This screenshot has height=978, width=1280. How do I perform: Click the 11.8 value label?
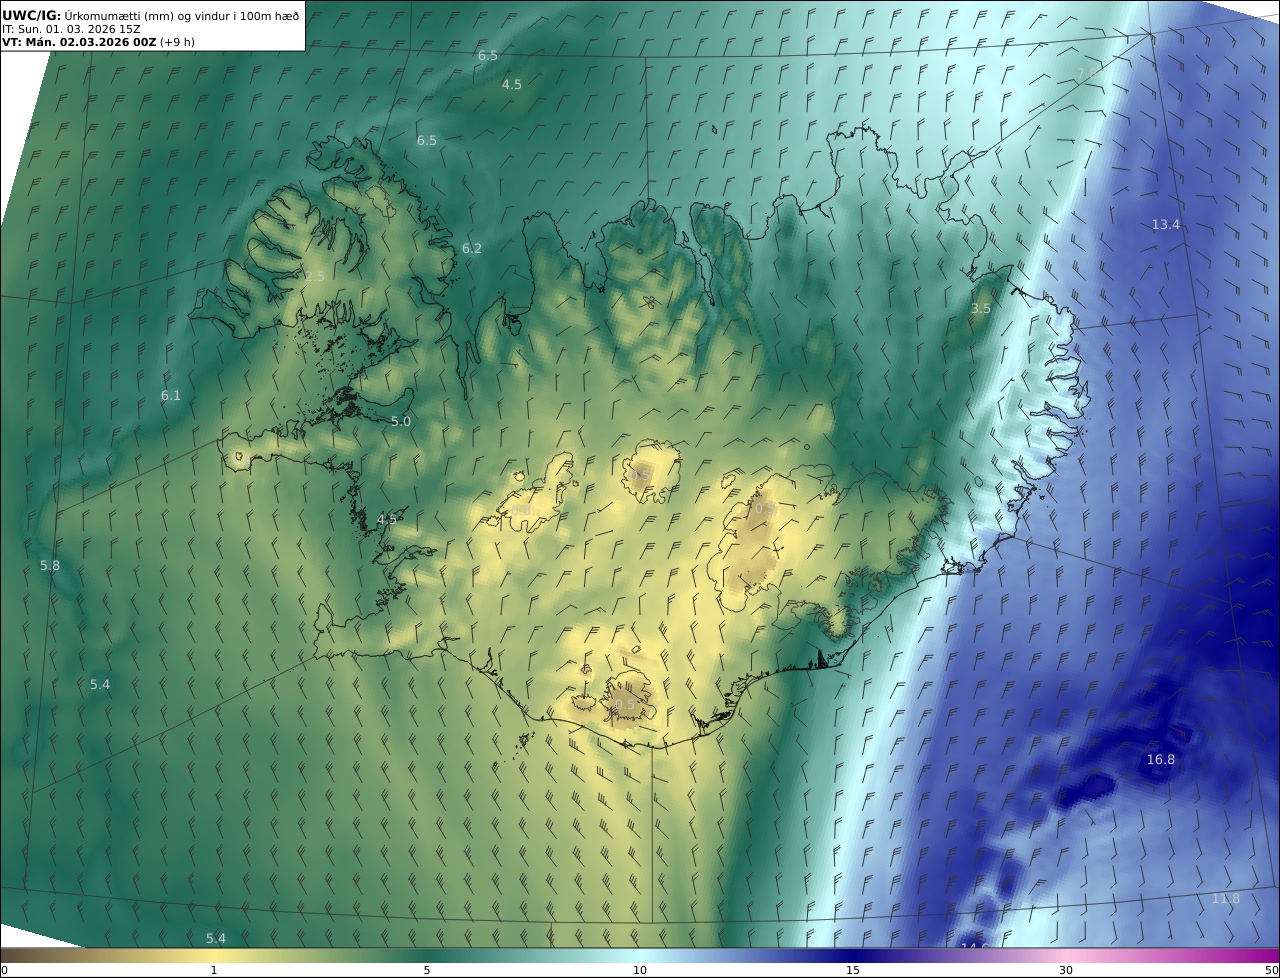point(1226,898)
